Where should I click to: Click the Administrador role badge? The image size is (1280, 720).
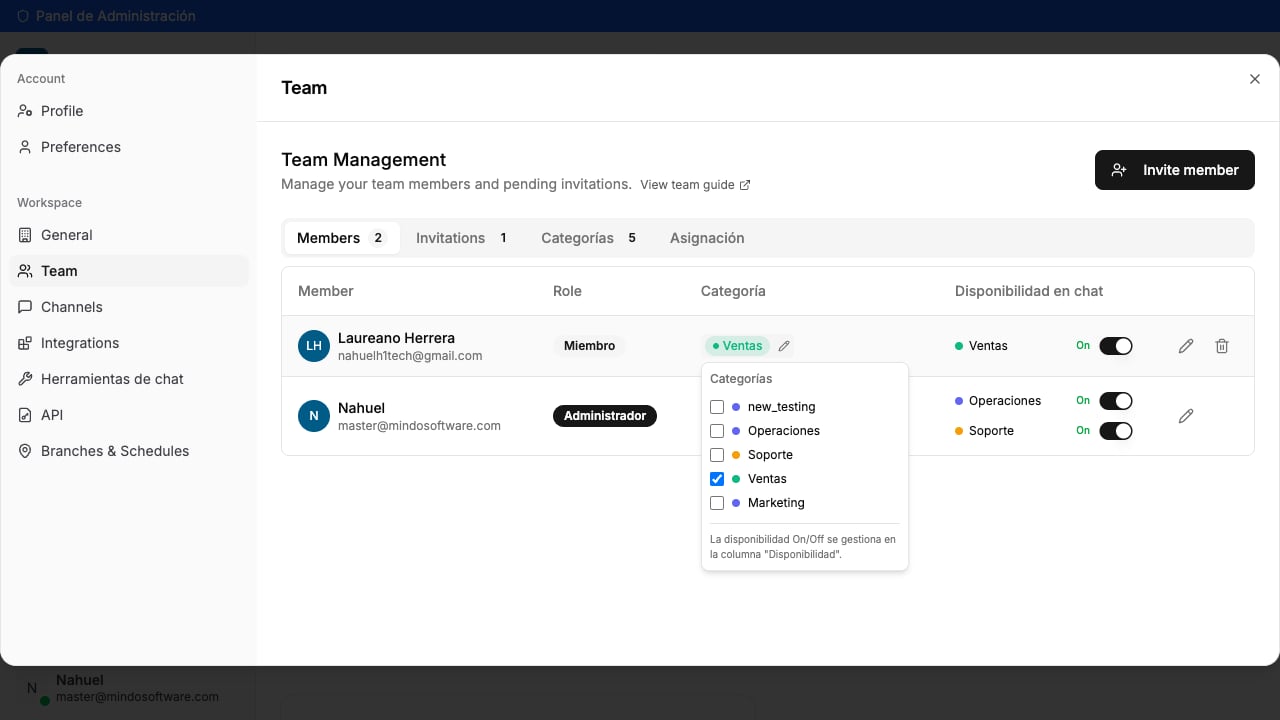(x=605, y=416)
